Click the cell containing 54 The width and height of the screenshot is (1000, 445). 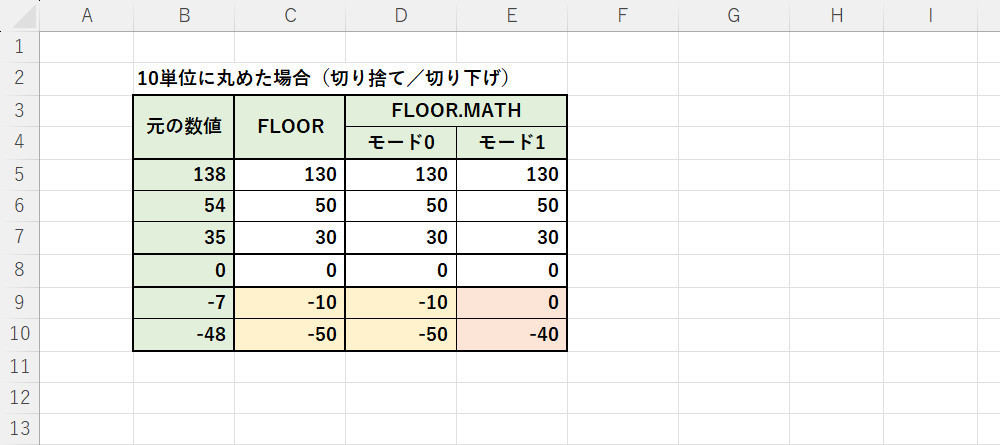[184, 206]
